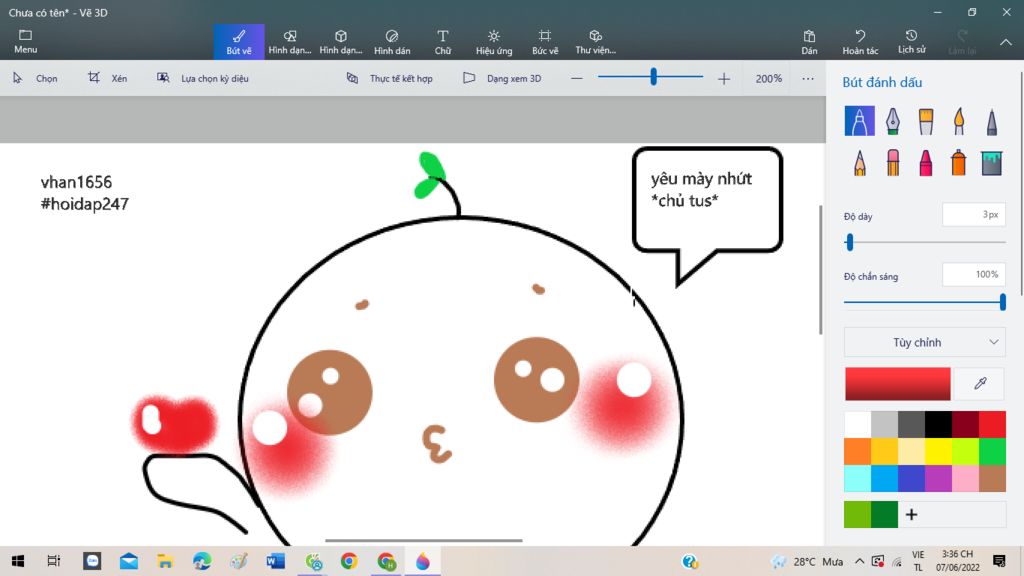1024x576 pixels.
Task: Open the Windows Start menu
Action: 18,561
